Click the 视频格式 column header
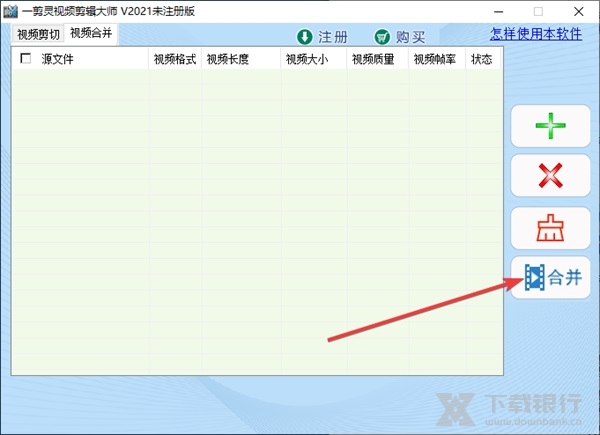The height and width of the screenshot is (435, 600). 175,59
